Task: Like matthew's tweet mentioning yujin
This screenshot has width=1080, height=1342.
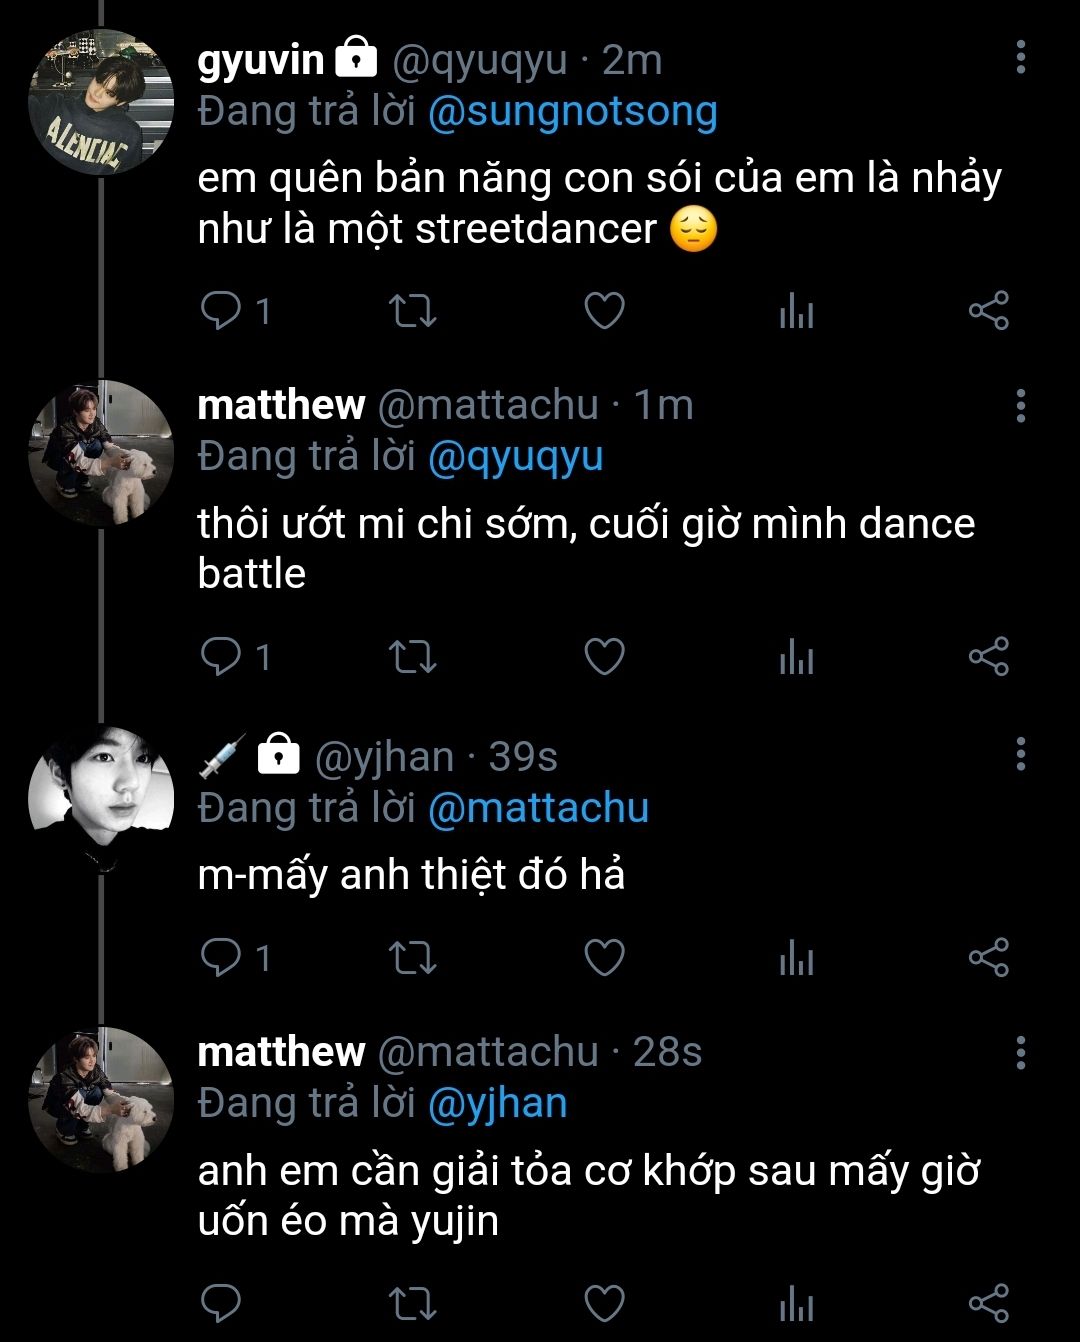Action: [604, 1304]
